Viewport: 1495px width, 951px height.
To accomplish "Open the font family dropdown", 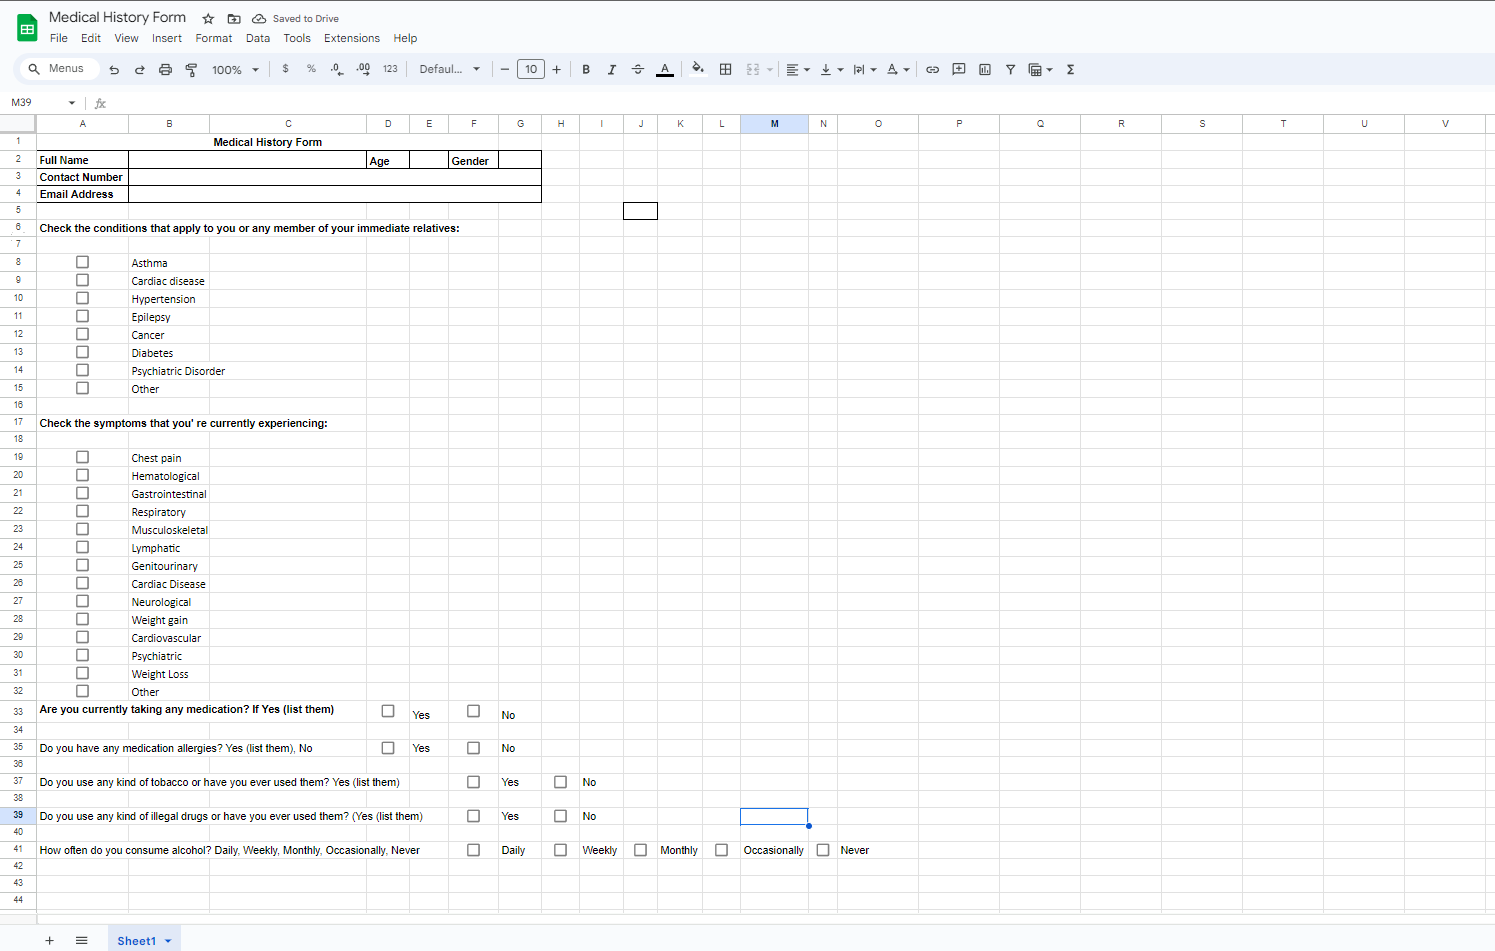I will click(x=449, y=69).
